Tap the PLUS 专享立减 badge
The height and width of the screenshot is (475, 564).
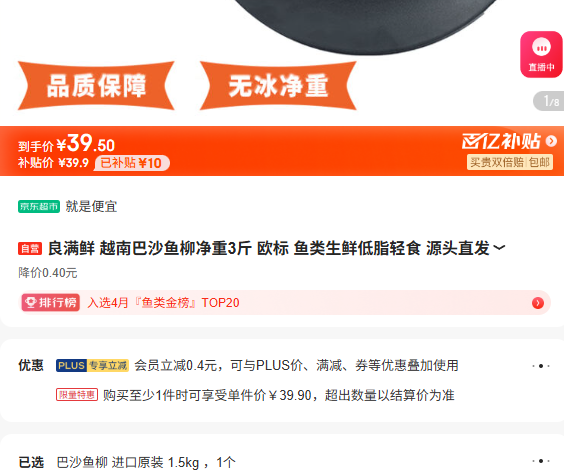tap(92, 365)
